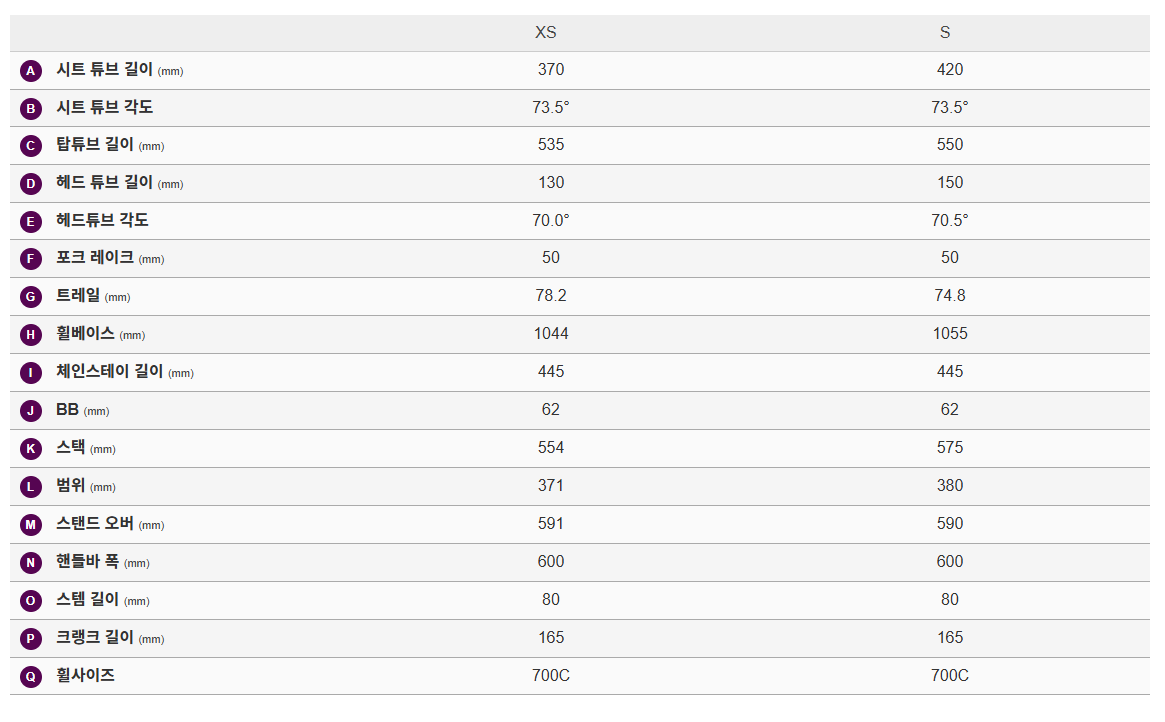Screen dimensions: 1165x722
Task: Click the circular A badge icon
Action: (31, 71)
